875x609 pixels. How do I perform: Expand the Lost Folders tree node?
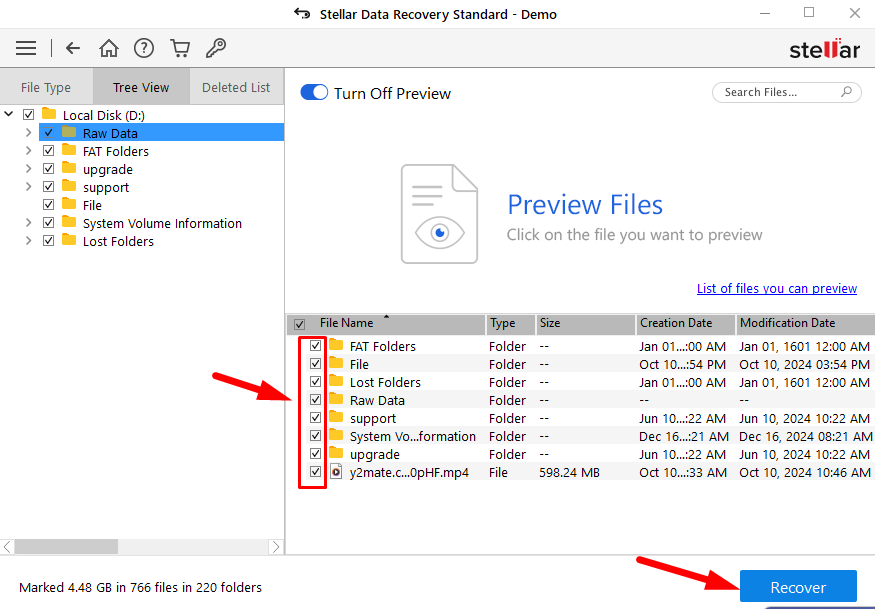[28, 241]
